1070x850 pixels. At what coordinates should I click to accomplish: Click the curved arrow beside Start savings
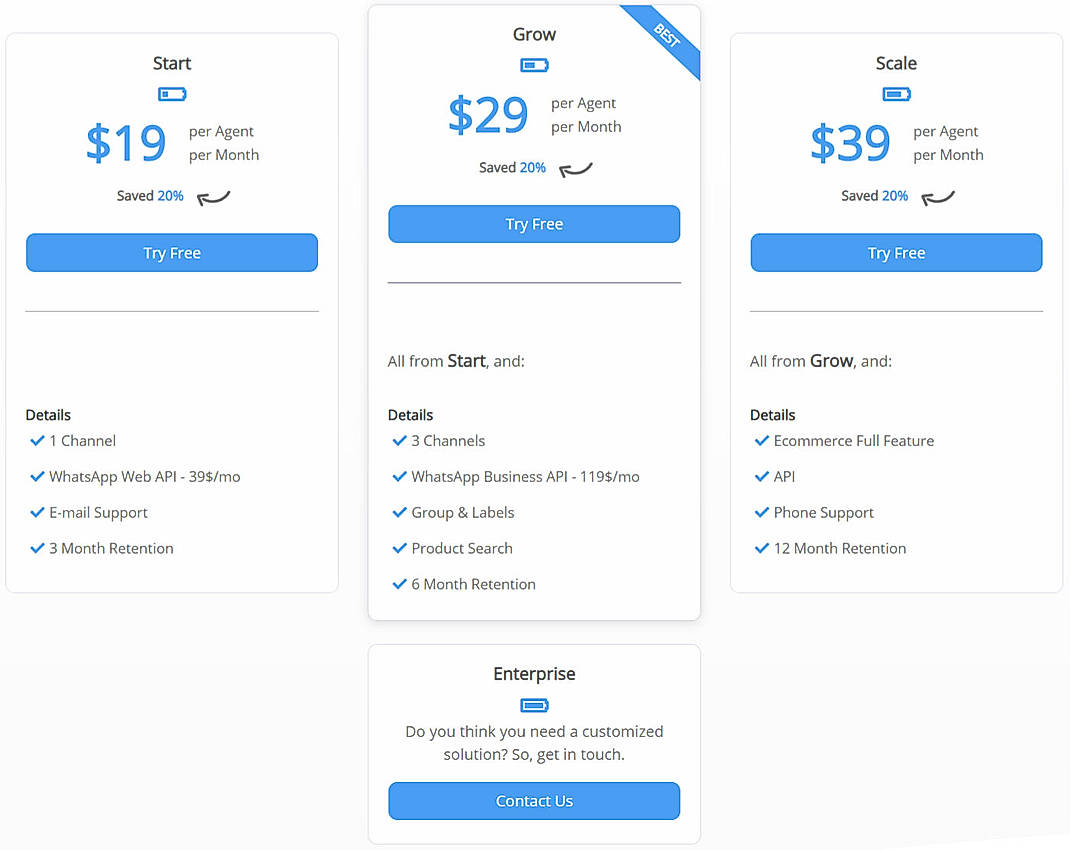[x=214, y=198]
